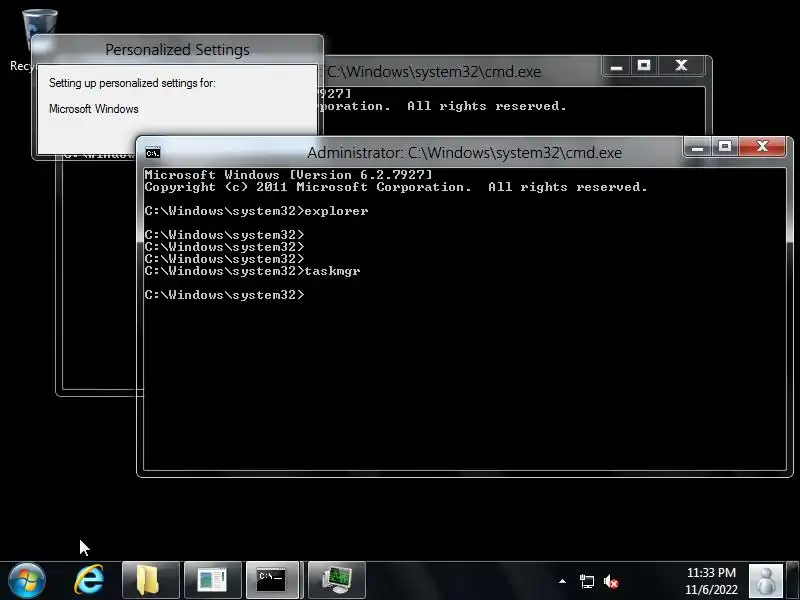Image resolution: width=800 pixels, height=600 pixels.
Task: Open the Start menu orb
Action: click(x=27, y=581)
